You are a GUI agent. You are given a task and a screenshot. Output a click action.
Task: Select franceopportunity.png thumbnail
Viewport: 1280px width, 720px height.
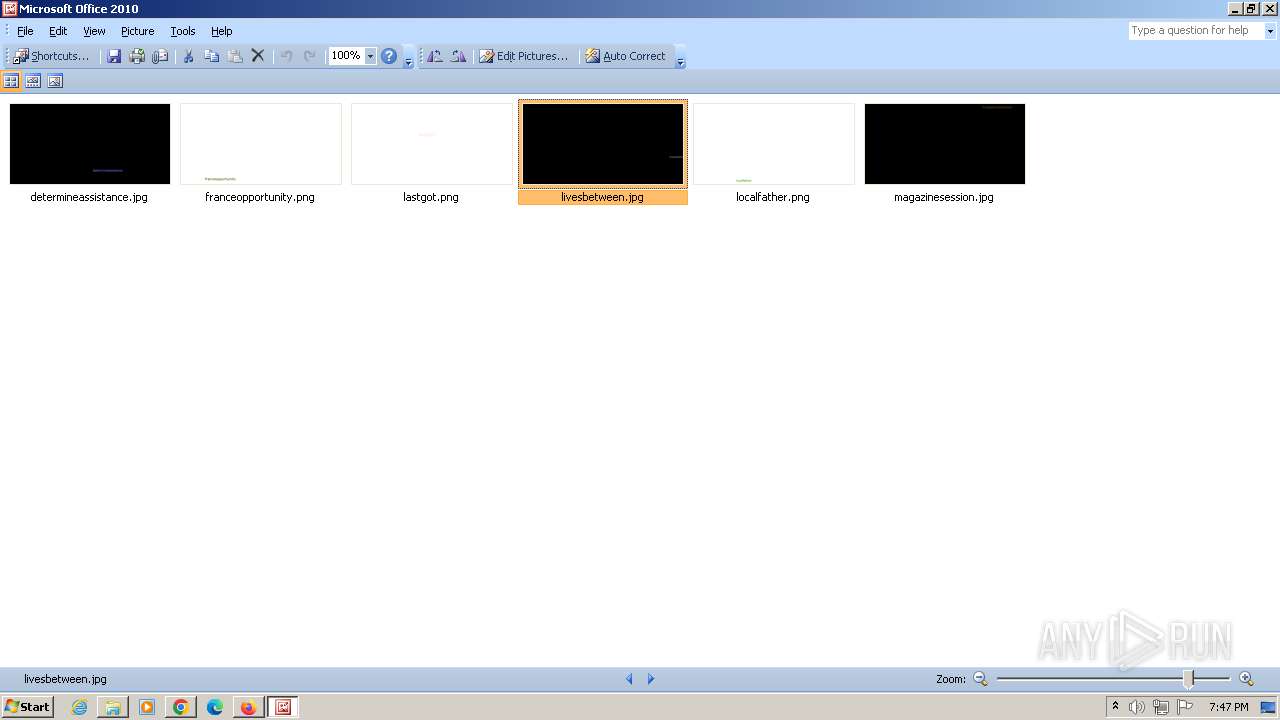[x=261, y=144]
